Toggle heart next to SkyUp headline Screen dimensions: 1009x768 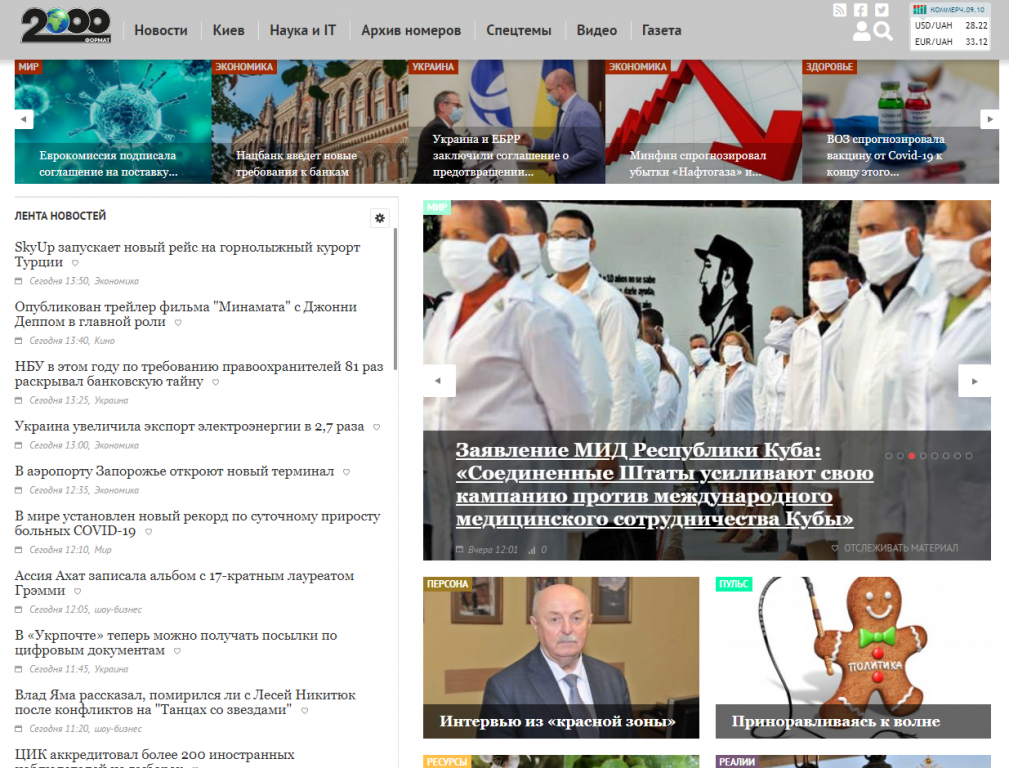pyautogui.click(x=75, y=263)
